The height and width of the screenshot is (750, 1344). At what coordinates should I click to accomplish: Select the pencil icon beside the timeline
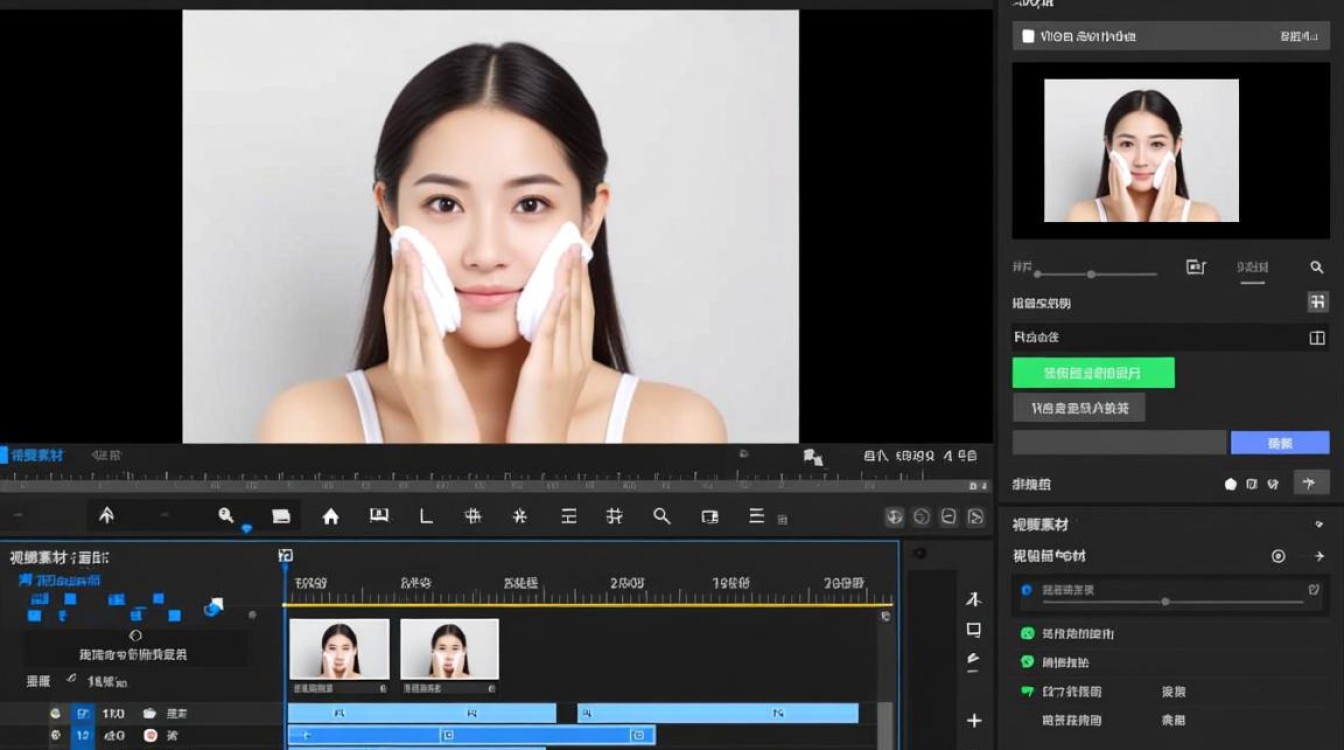pos(973,660)
